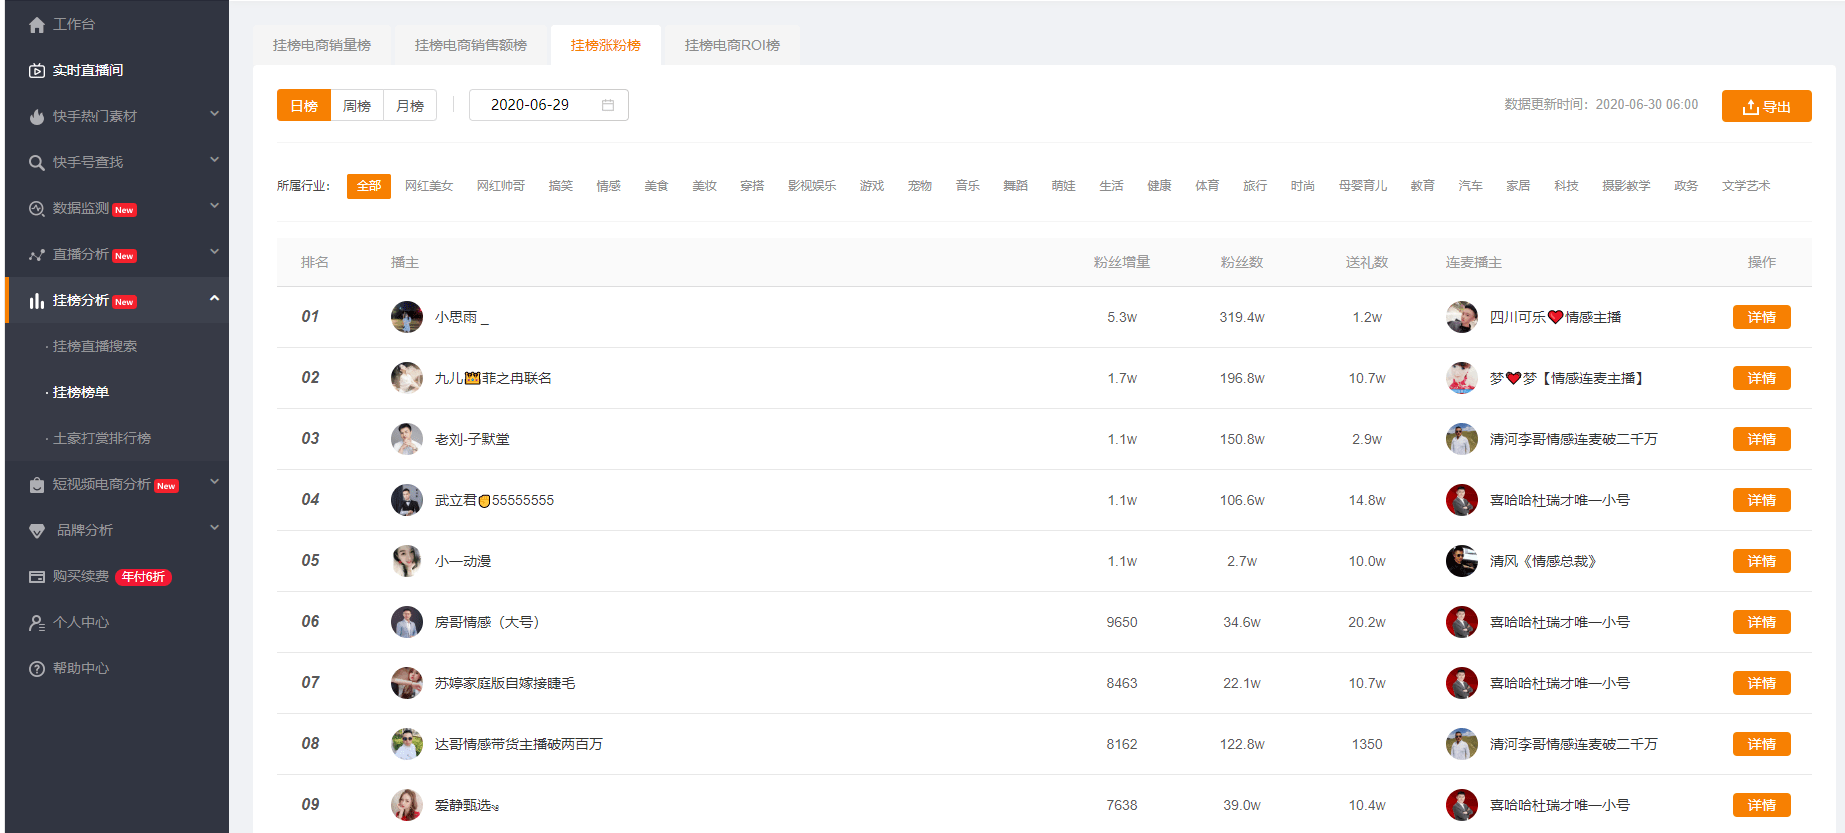Click the person icon beside 个人中心
Image resolution: width=1845 pixels, height=833 pixels.
(x=37, y=623)
